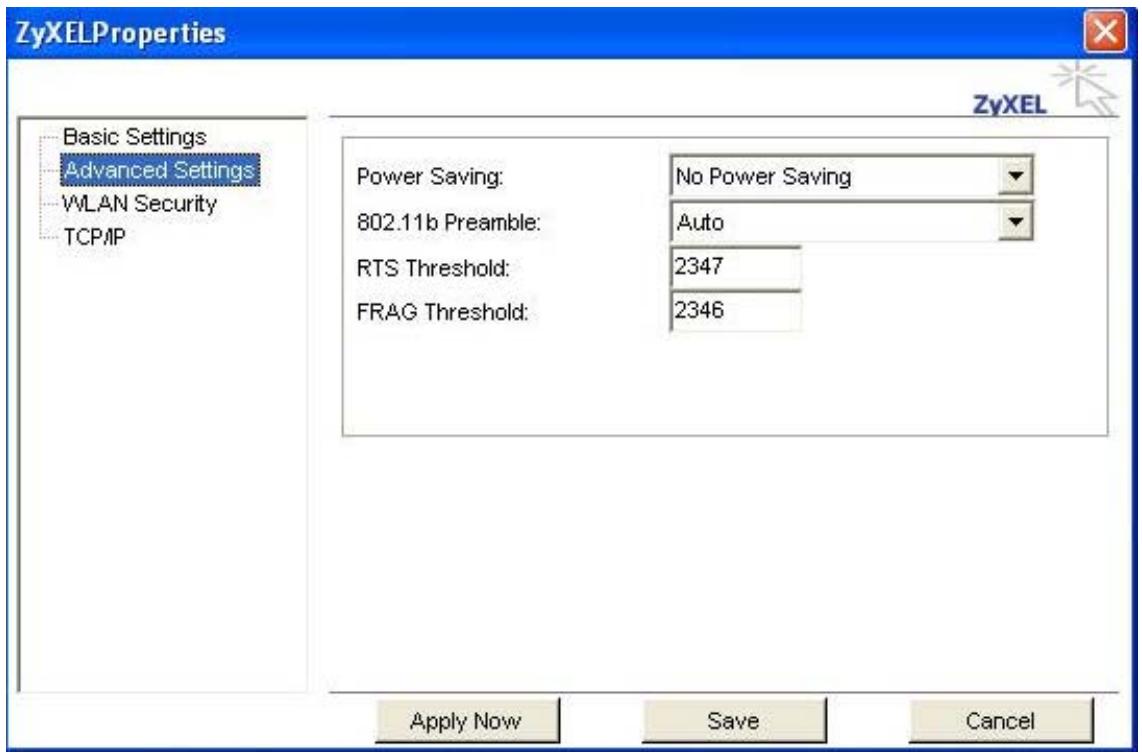Select Advanced Settings tree item
This screenshot has width=1142, height=753.
[x=160, y=170]
